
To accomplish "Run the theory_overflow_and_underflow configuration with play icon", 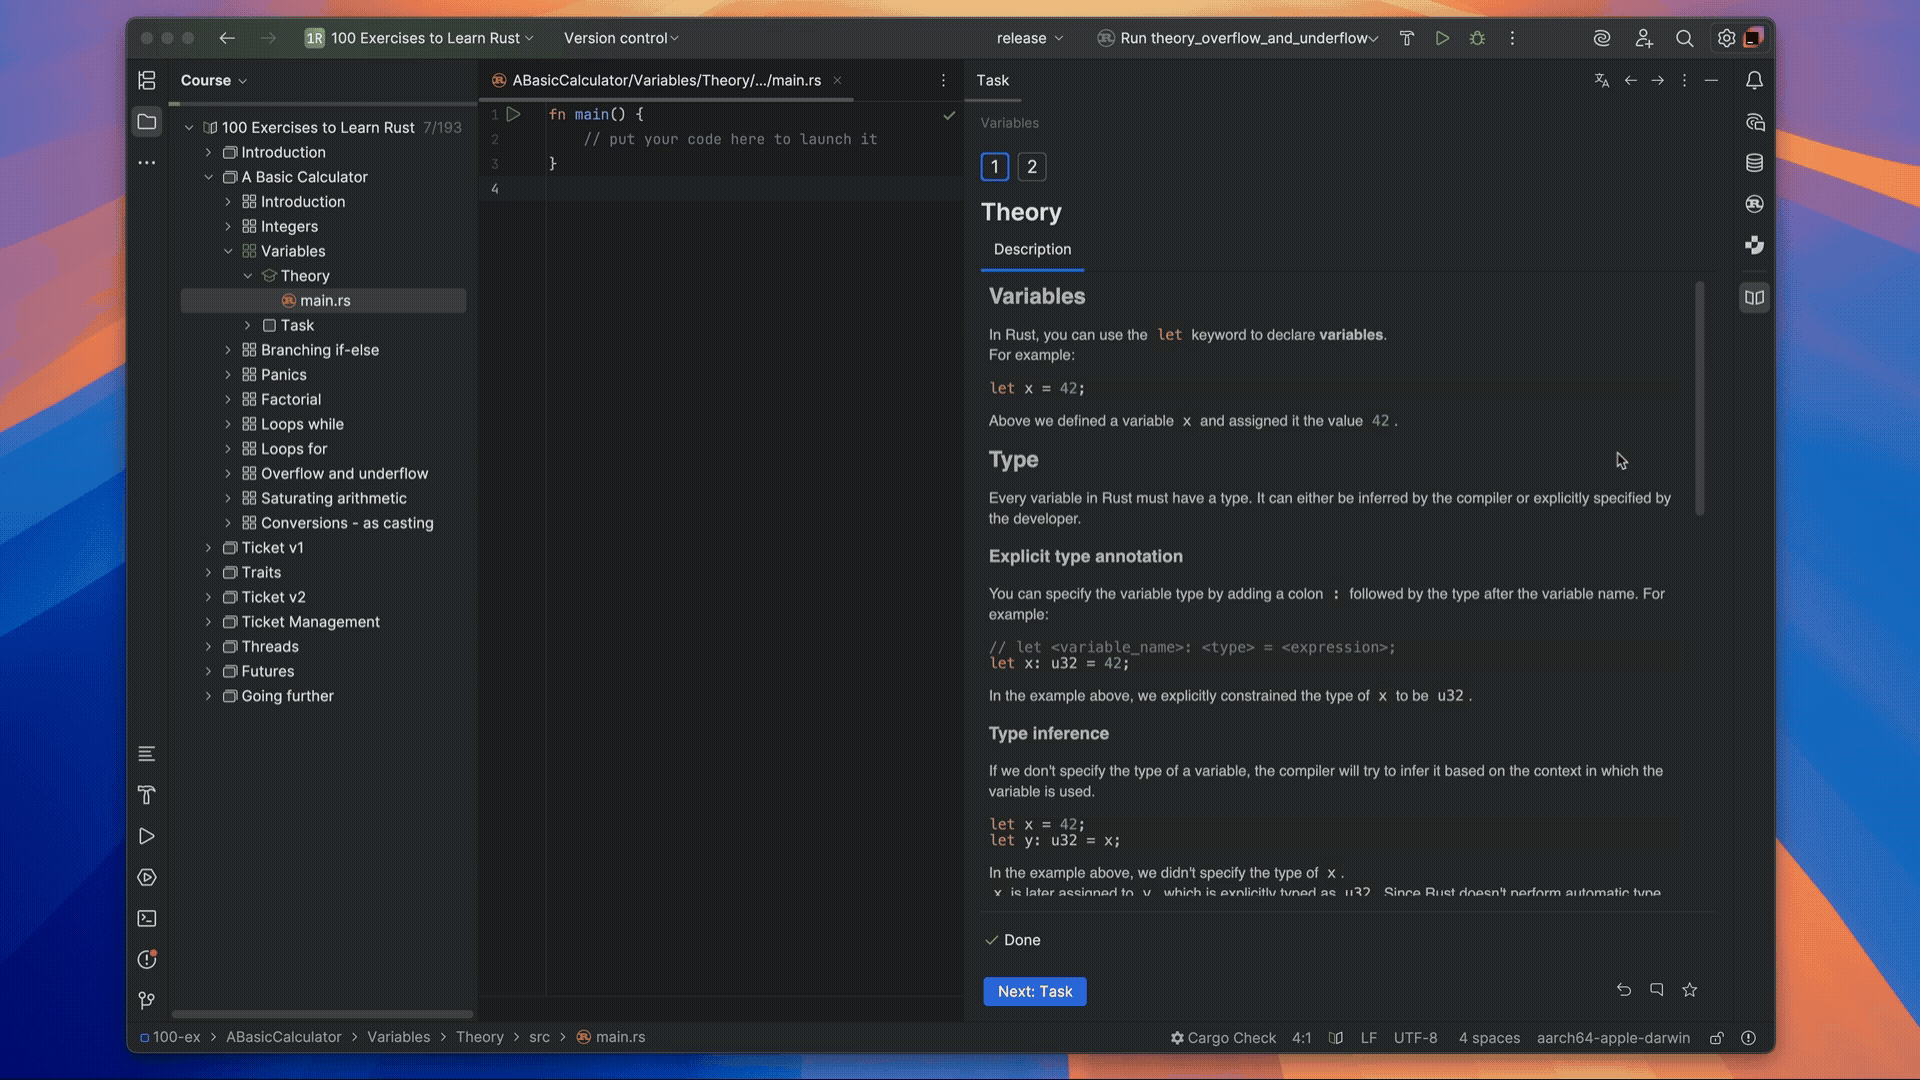I will [x=1442, y=38].
